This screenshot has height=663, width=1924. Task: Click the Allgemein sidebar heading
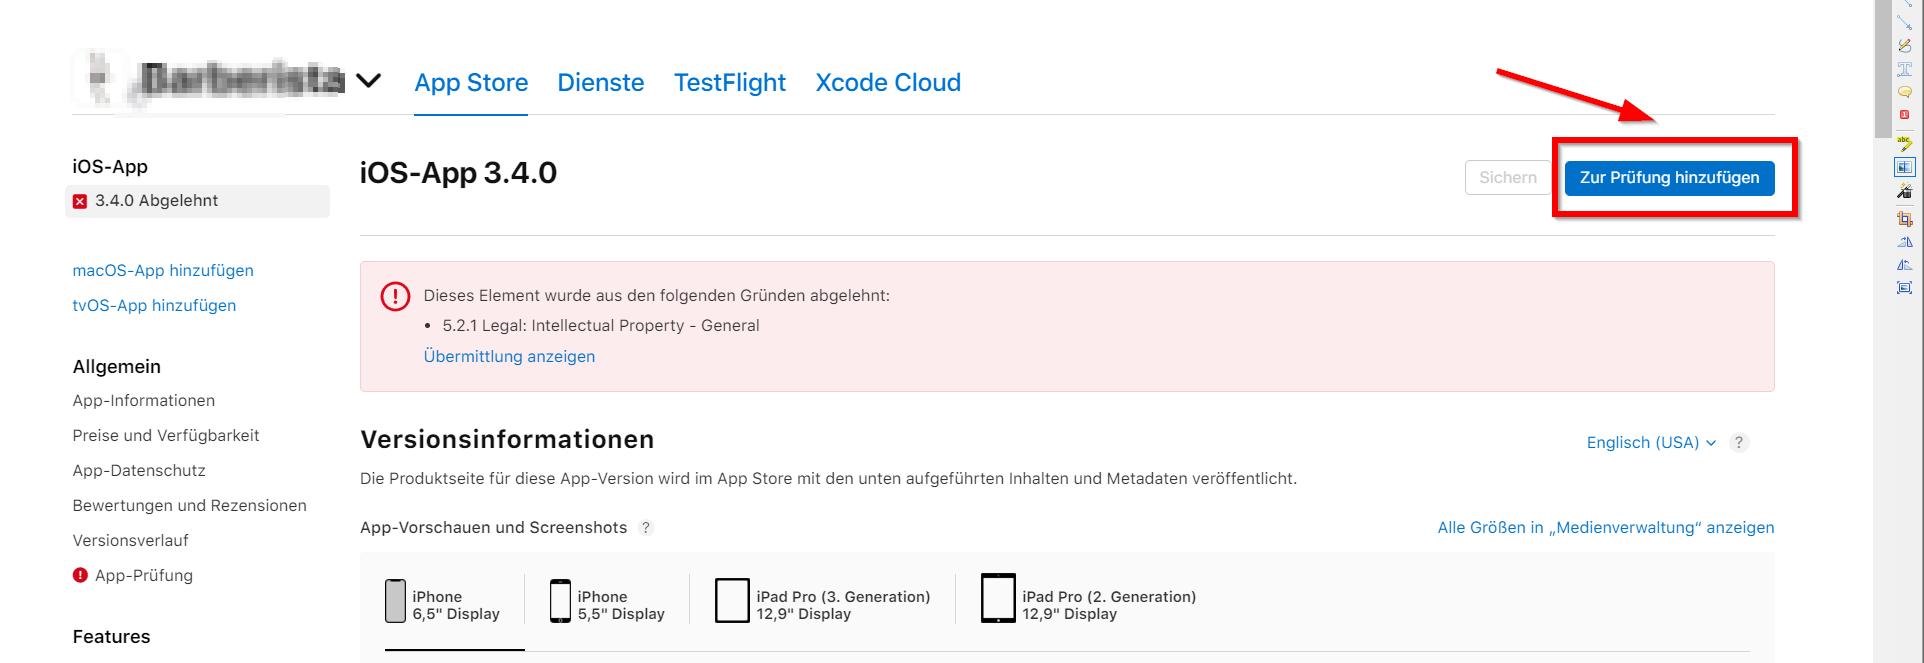117,366
